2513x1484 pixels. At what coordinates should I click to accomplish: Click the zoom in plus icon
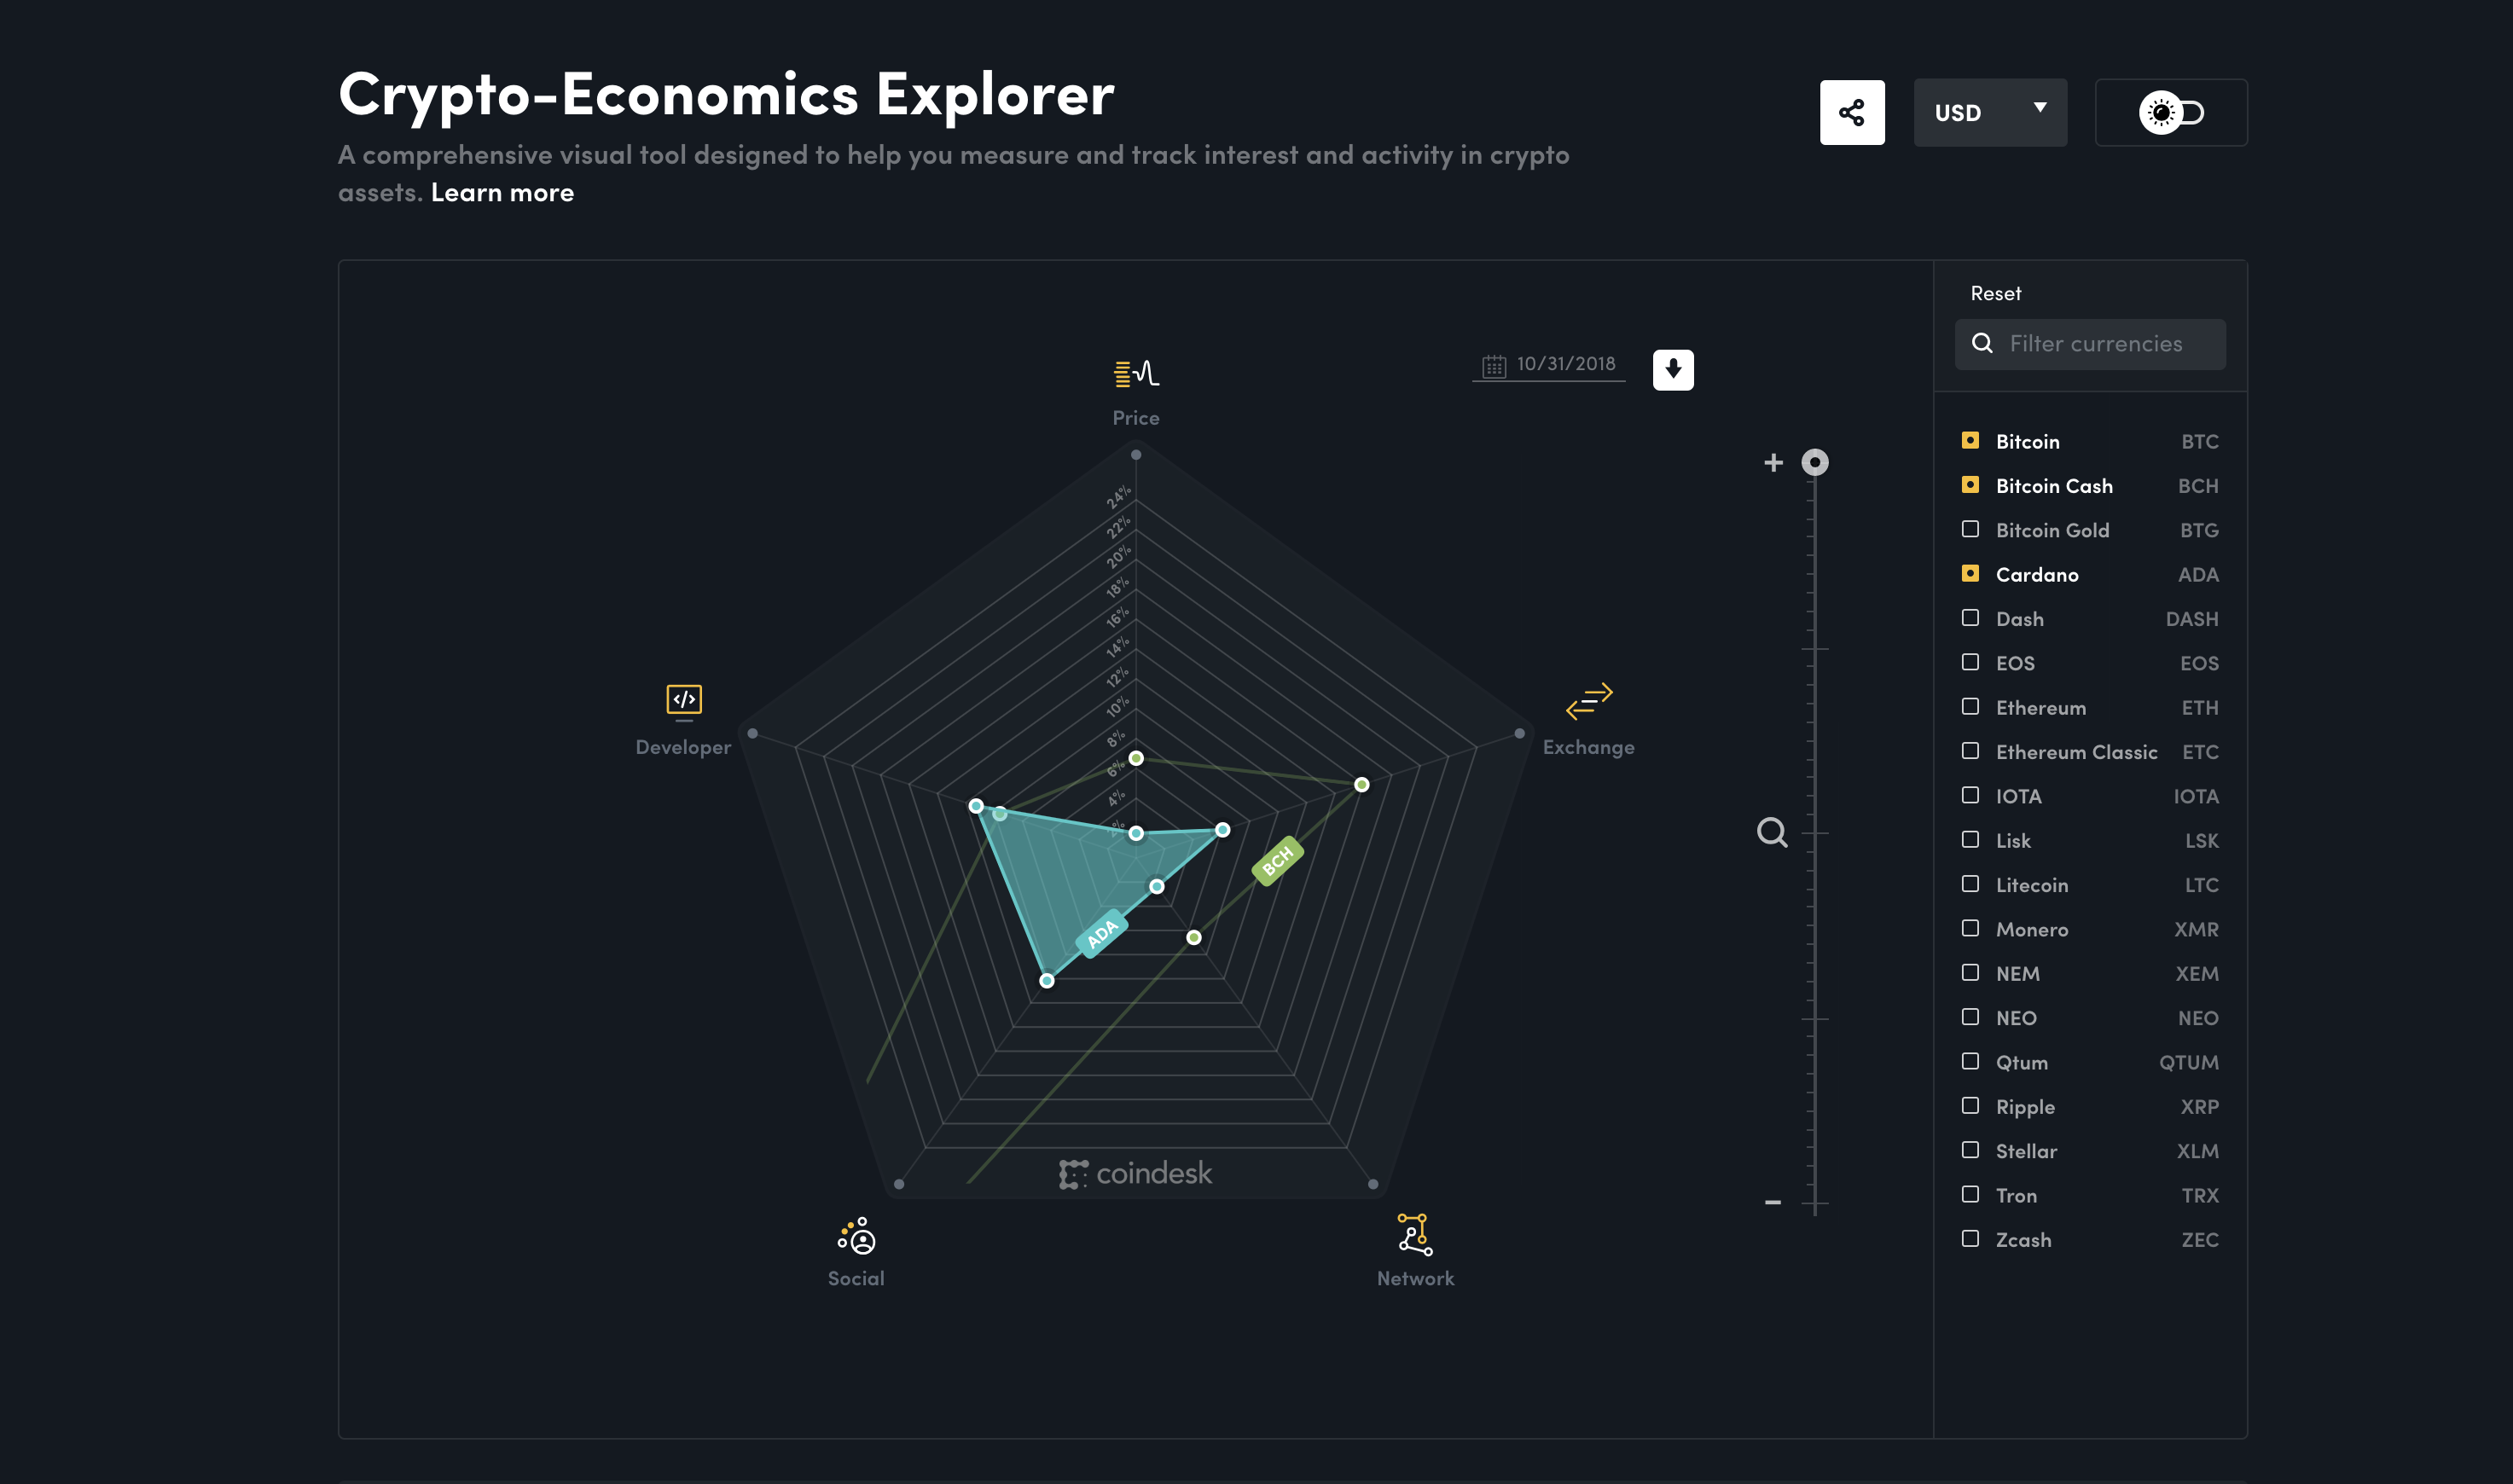1773,463
